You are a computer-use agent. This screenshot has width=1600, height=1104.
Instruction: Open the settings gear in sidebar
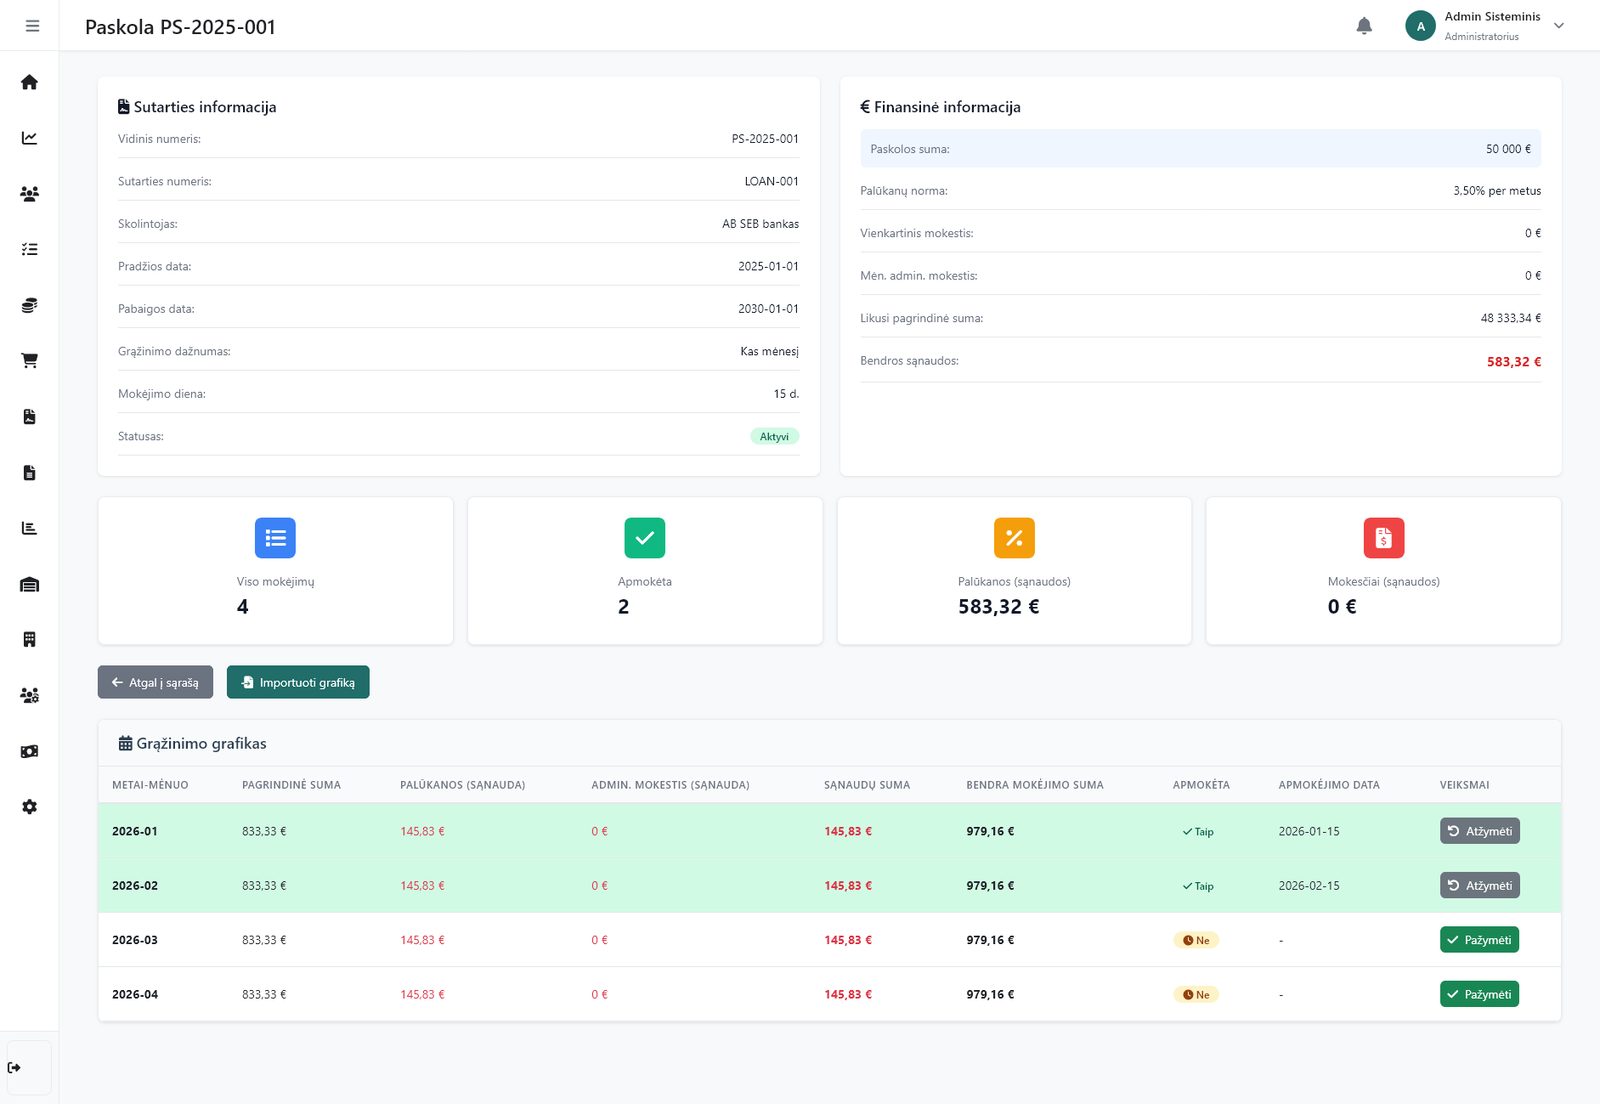click(29, 807)
